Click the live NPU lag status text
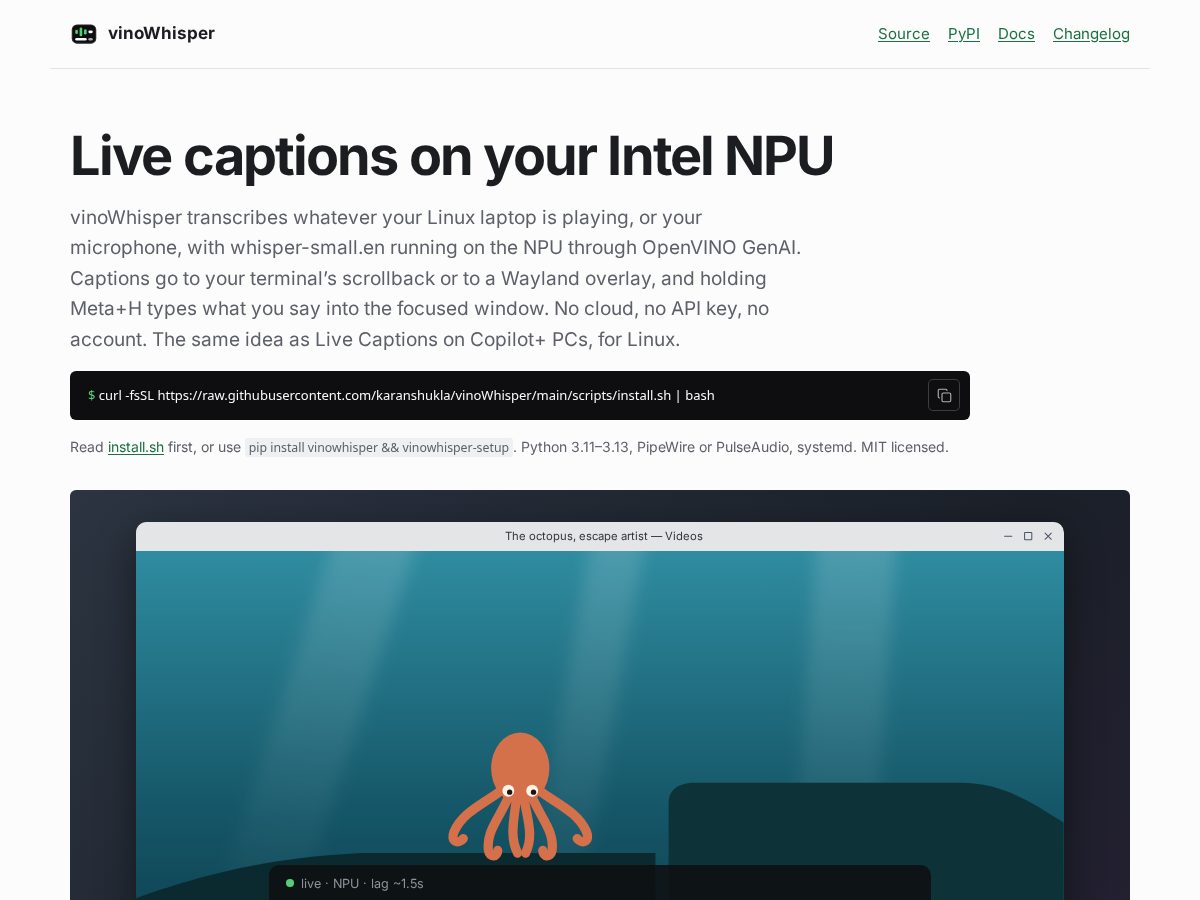This screenshot has height=900, width=1200. [x=362, y=884]
